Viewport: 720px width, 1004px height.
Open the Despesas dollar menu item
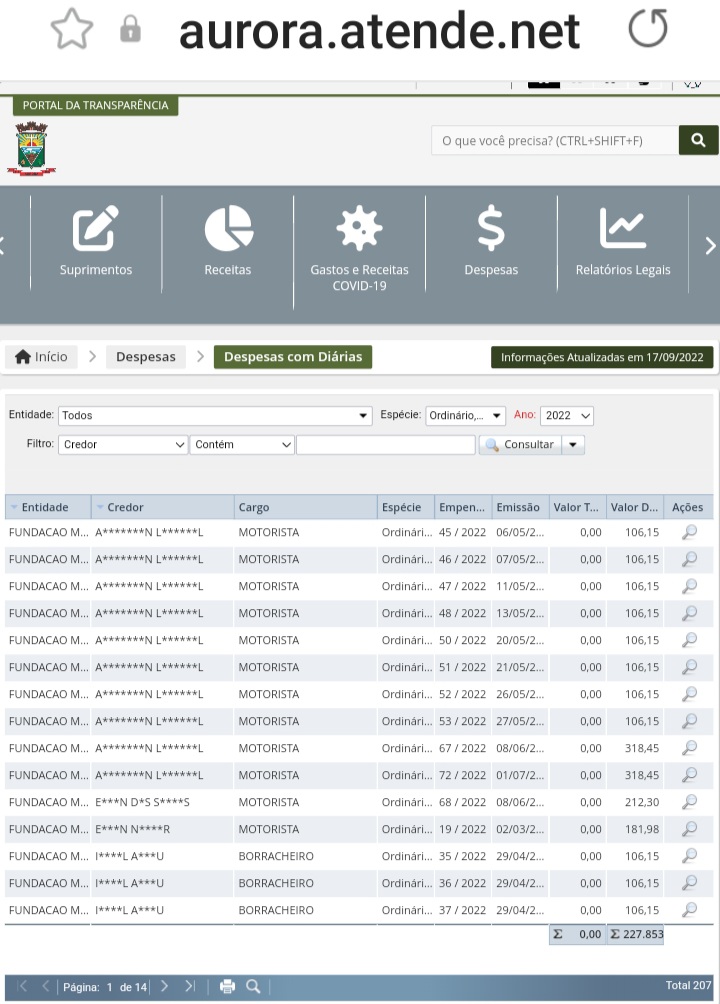coord(491,241)
